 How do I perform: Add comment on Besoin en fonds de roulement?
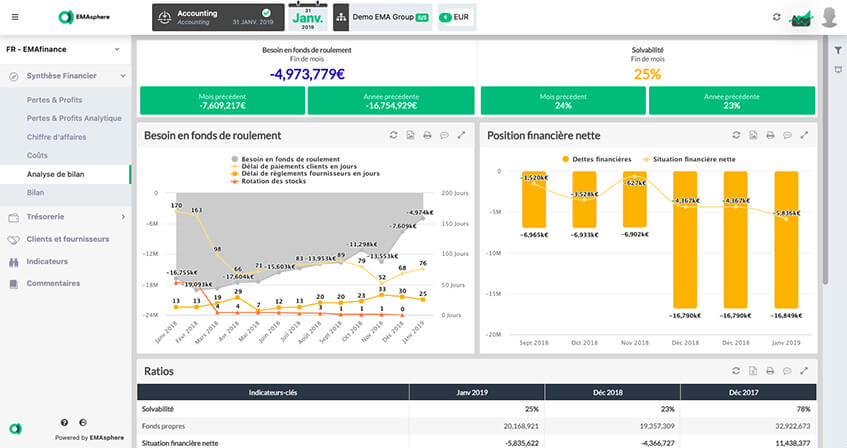444,135
